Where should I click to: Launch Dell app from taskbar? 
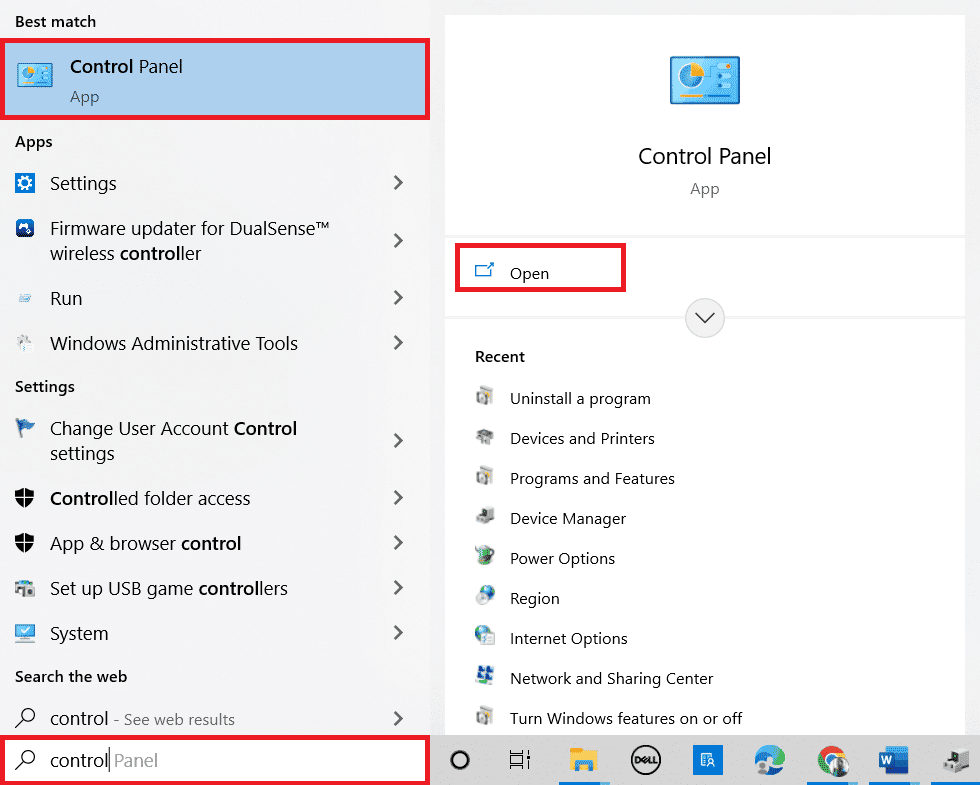[646, 760]
